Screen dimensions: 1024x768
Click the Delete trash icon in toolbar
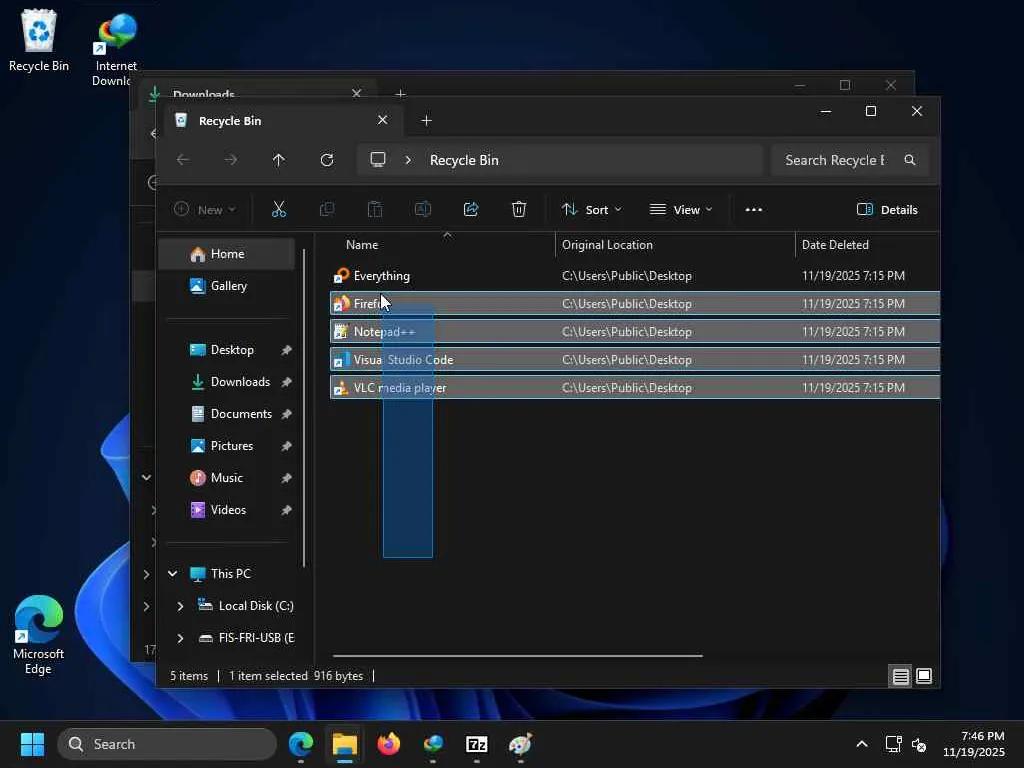click(x=519, y=209)
